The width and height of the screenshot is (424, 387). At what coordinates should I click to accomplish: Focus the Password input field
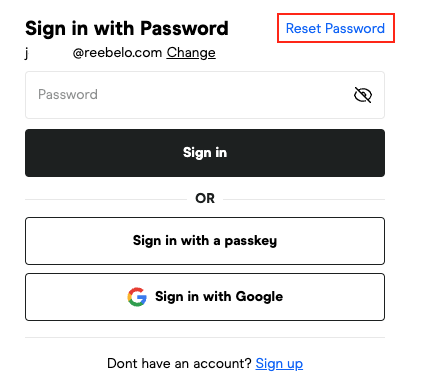pos(205,95)
